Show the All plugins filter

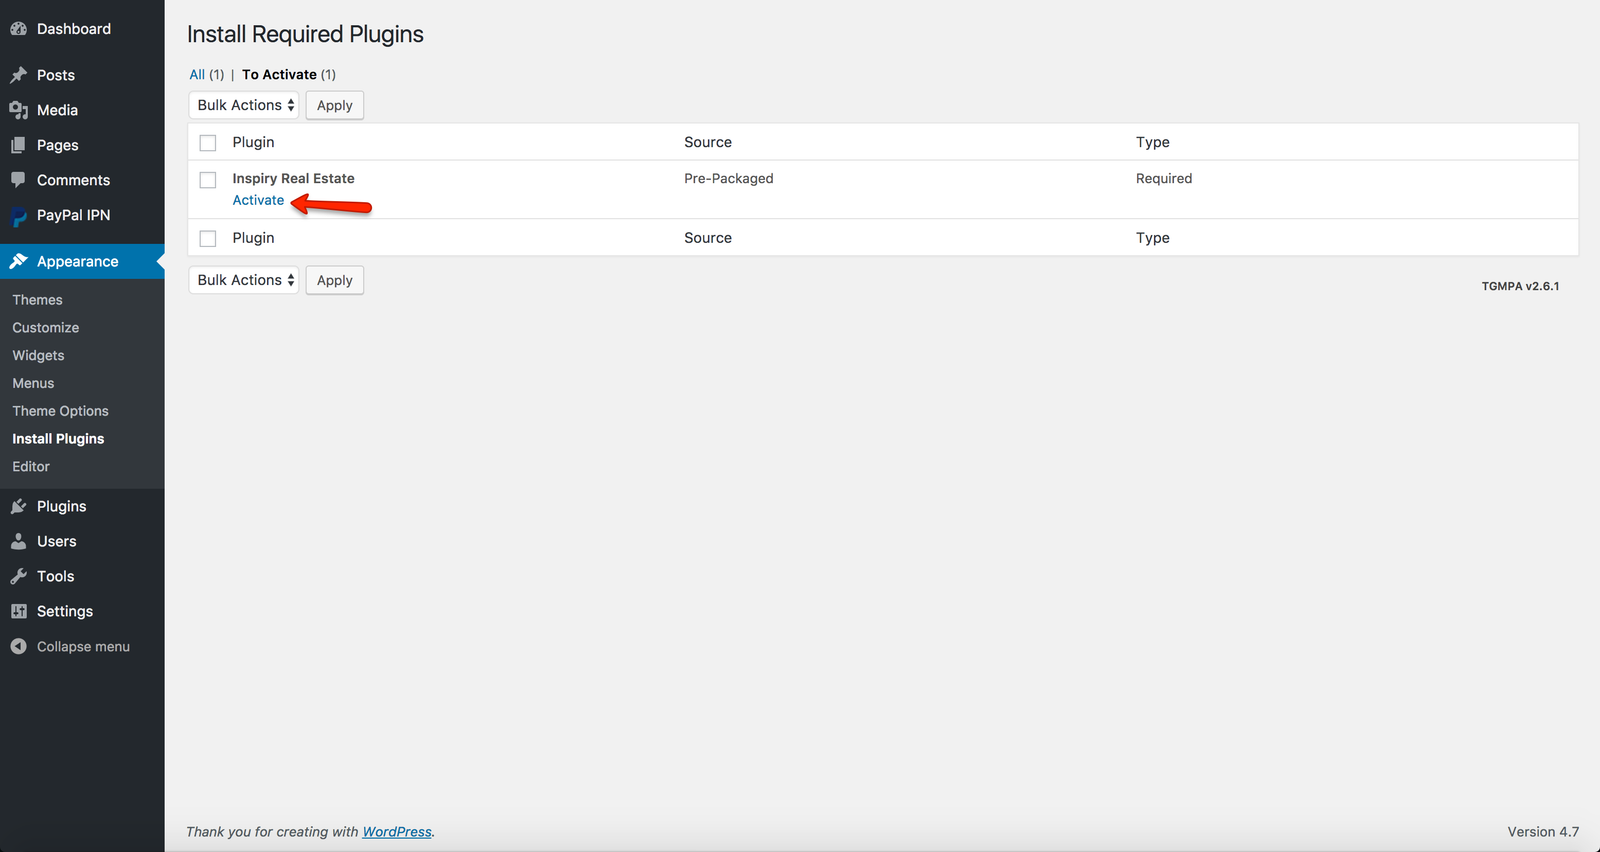coord(197,74)
